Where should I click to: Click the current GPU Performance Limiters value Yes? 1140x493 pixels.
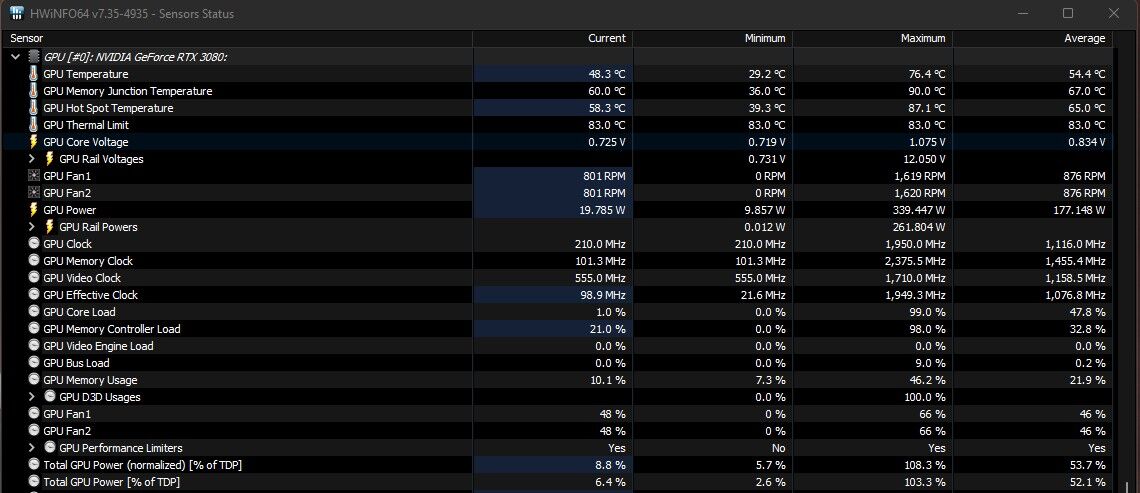617,447
